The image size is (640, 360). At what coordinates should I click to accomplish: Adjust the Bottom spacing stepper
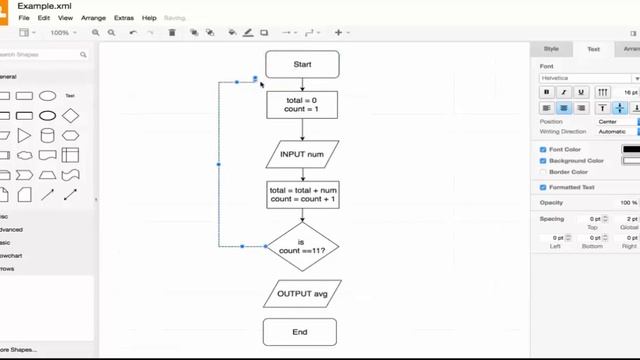[x=605, y=238]
